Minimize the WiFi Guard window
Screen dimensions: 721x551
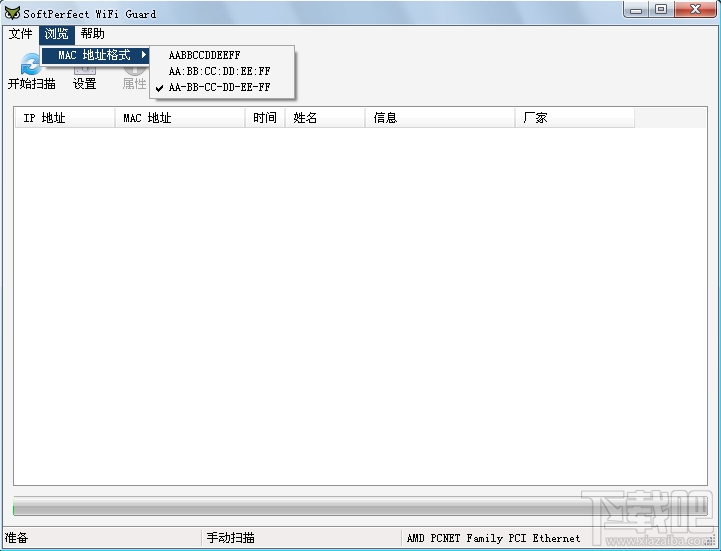pos(636,10)
